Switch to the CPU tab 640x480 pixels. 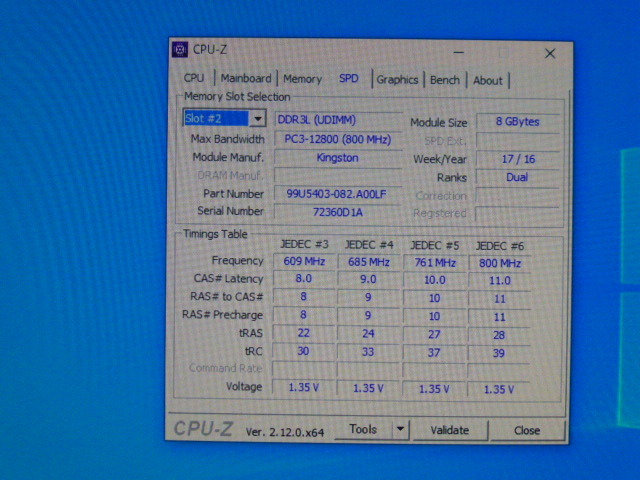pos(194,78)
